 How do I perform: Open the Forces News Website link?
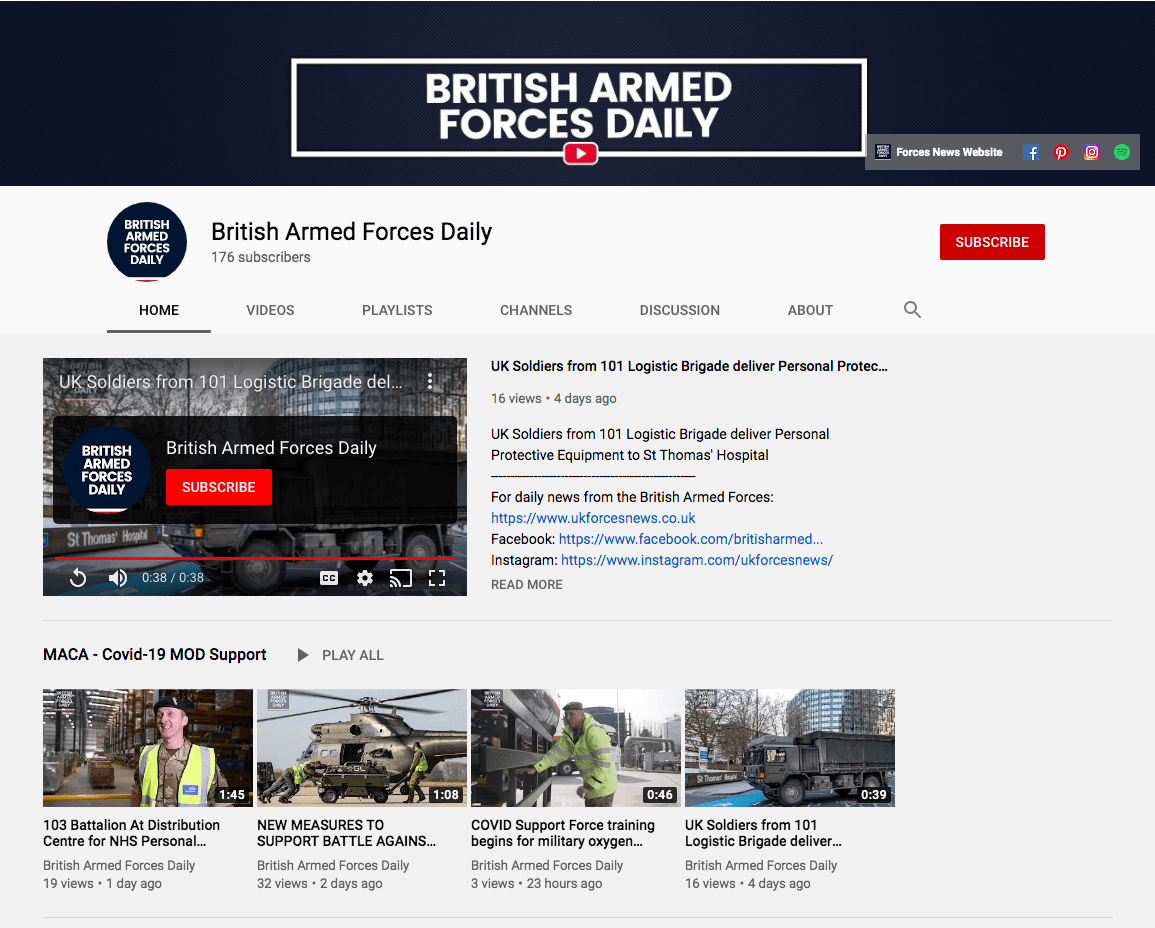click(939, 152)
